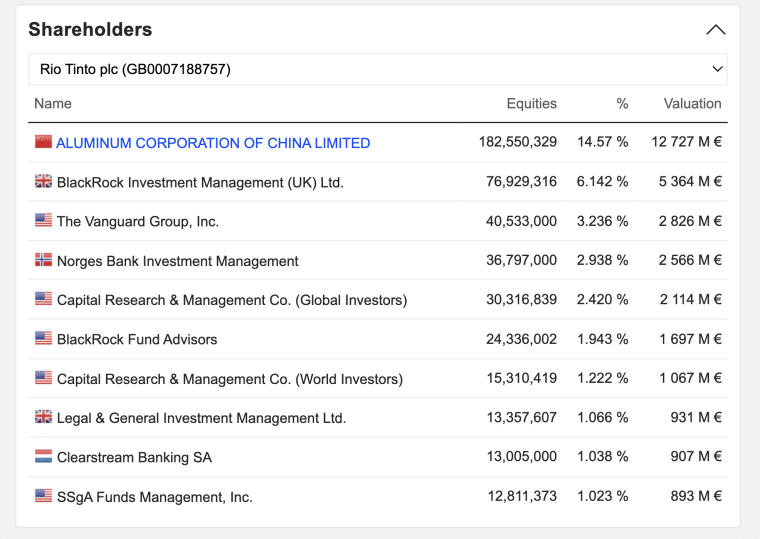Click US flag beside Capital Research Global Investors
760x539 pixels.
43,299
